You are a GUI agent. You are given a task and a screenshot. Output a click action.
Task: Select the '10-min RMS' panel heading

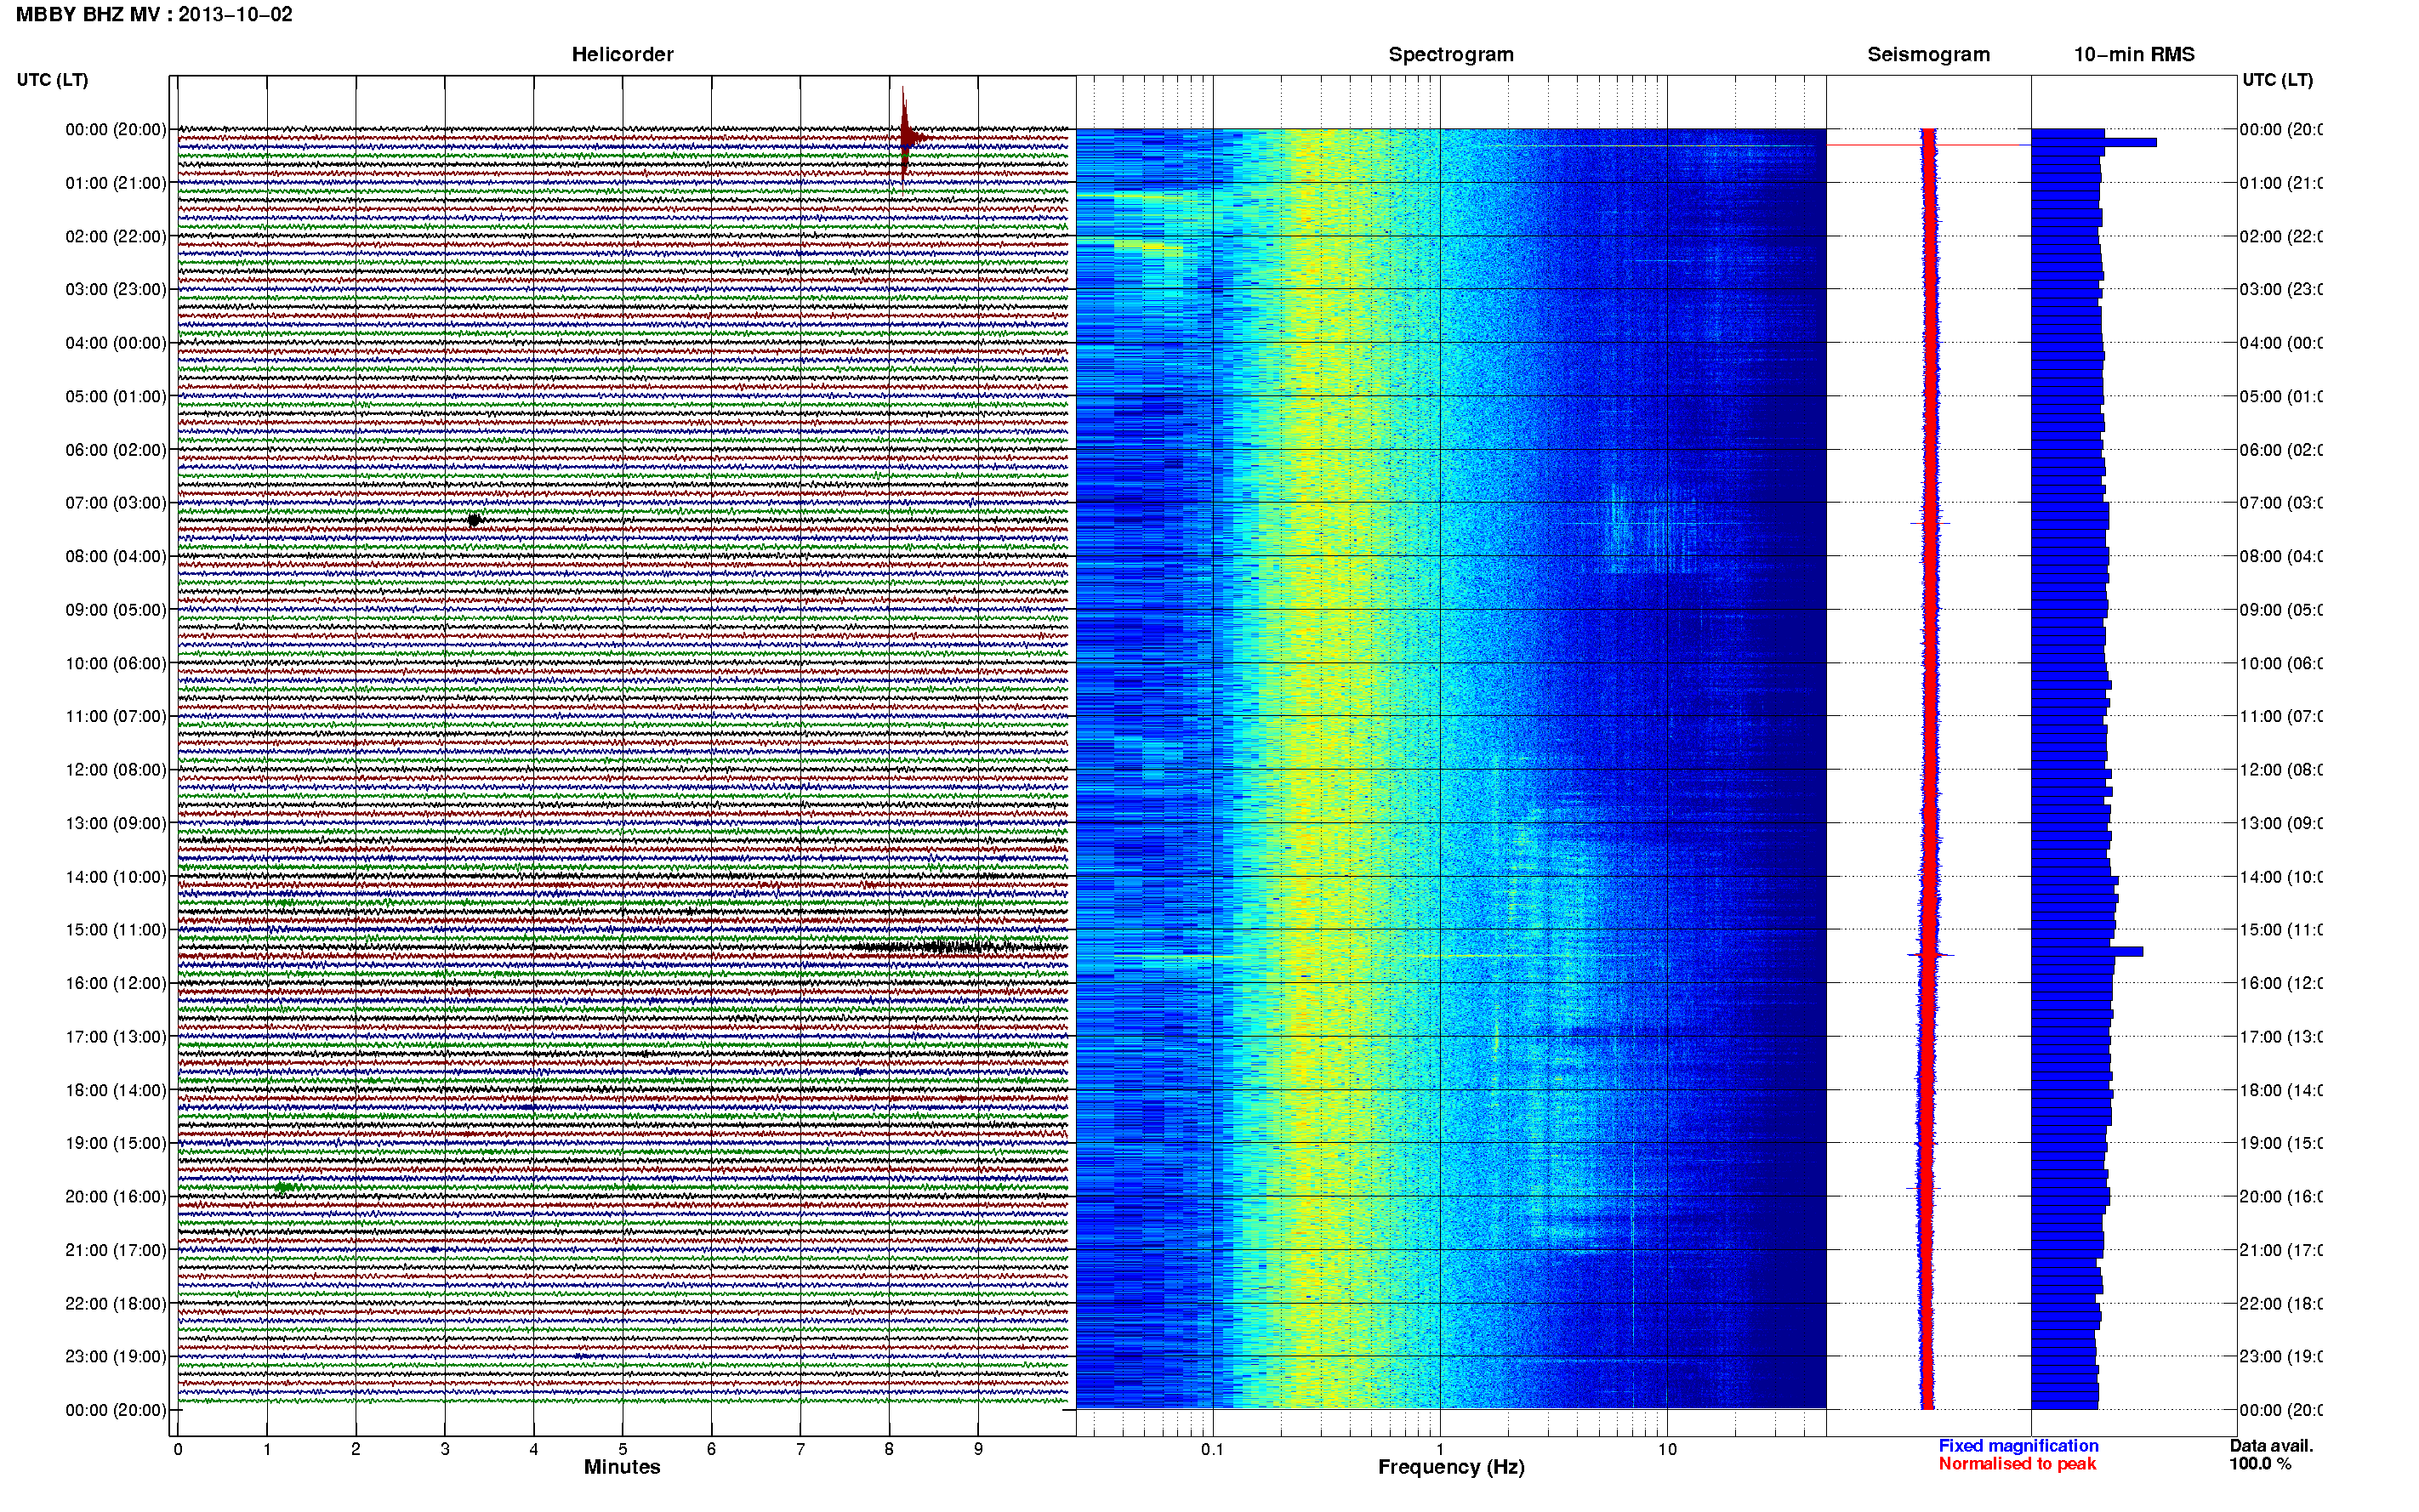coord(2134,54)
